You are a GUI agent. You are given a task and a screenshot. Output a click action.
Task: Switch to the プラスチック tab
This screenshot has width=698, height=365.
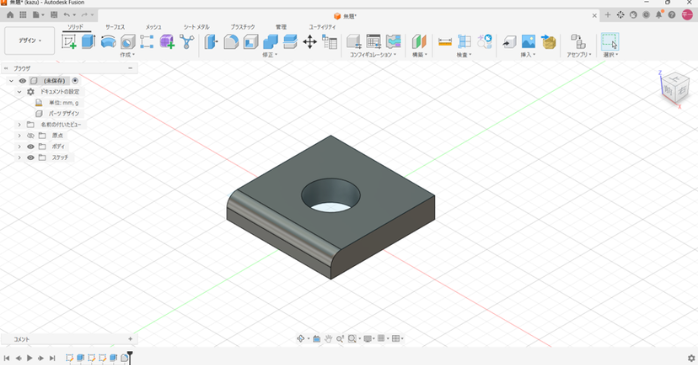coord(243,27)
